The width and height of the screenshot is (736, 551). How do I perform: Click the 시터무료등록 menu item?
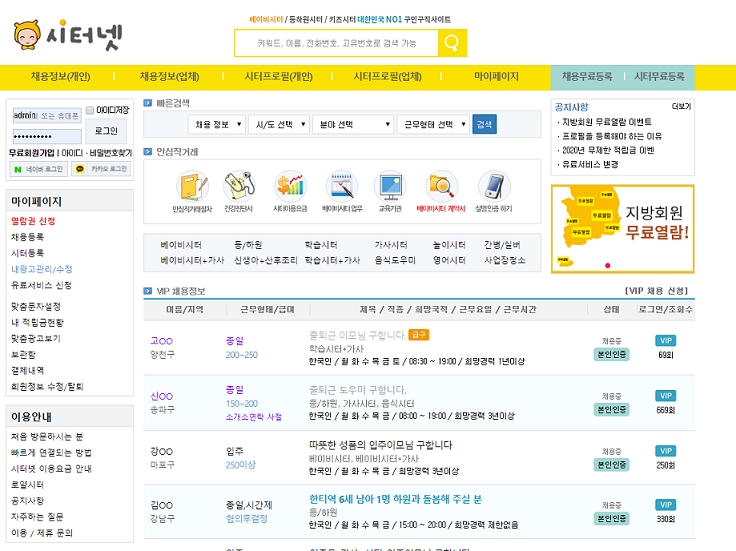tap(659, 77)
